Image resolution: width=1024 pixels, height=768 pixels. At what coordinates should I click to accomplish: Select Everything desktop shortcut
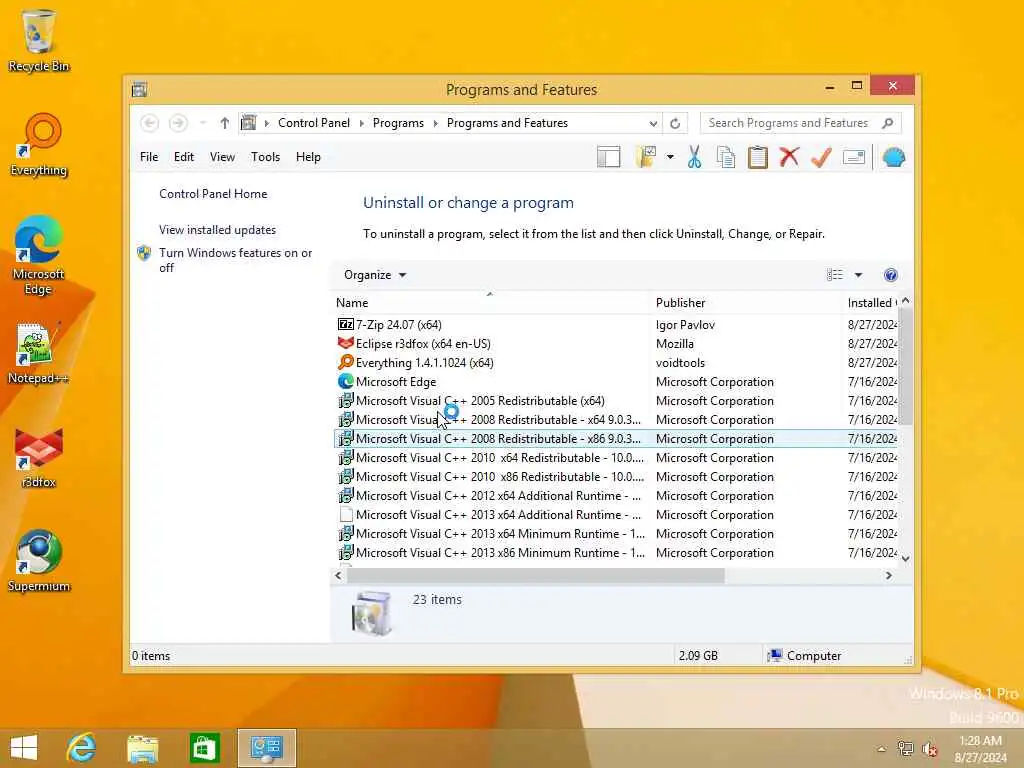pyautogui.click(x=39, y=144)
